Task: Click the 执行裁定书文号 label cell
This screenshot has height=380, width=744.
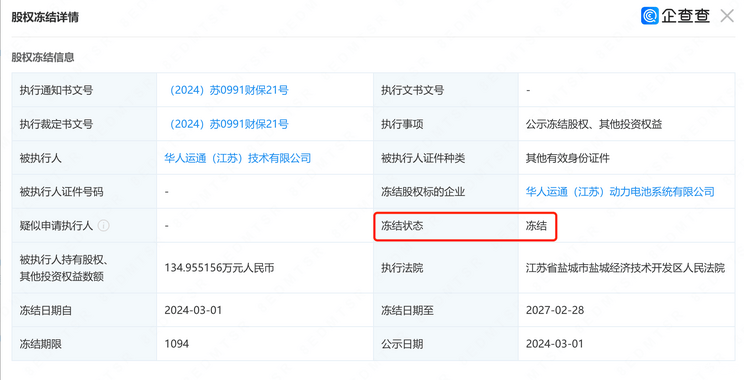Action: [84, 124]
